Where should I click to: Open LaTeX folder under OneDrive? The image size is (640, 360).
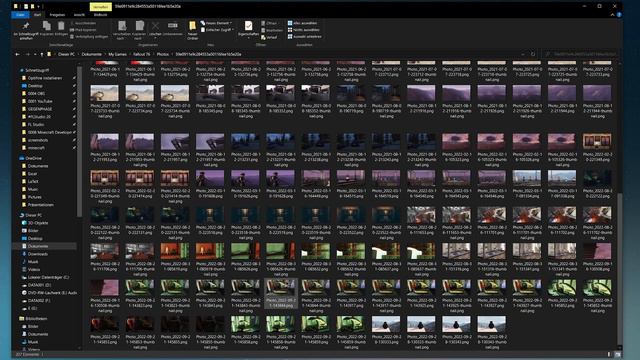click(33, 182)
